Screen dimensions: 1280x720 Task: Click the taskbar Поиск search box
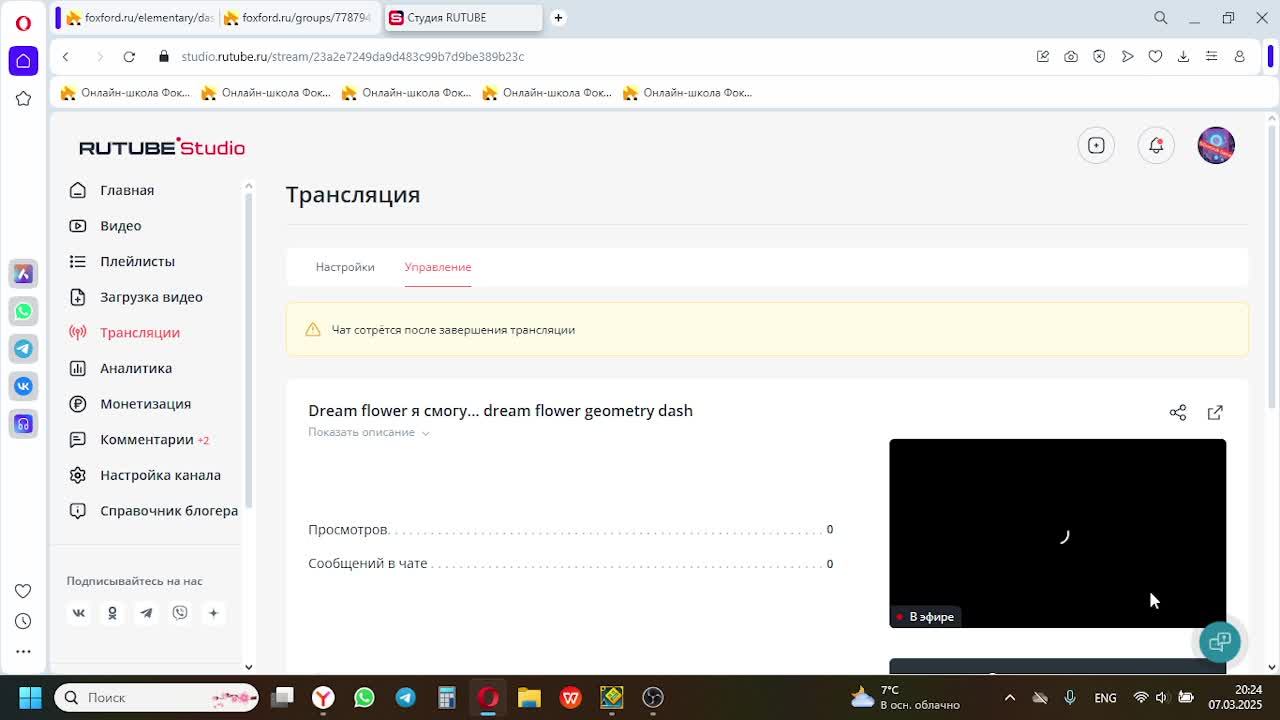pos(156,698)
